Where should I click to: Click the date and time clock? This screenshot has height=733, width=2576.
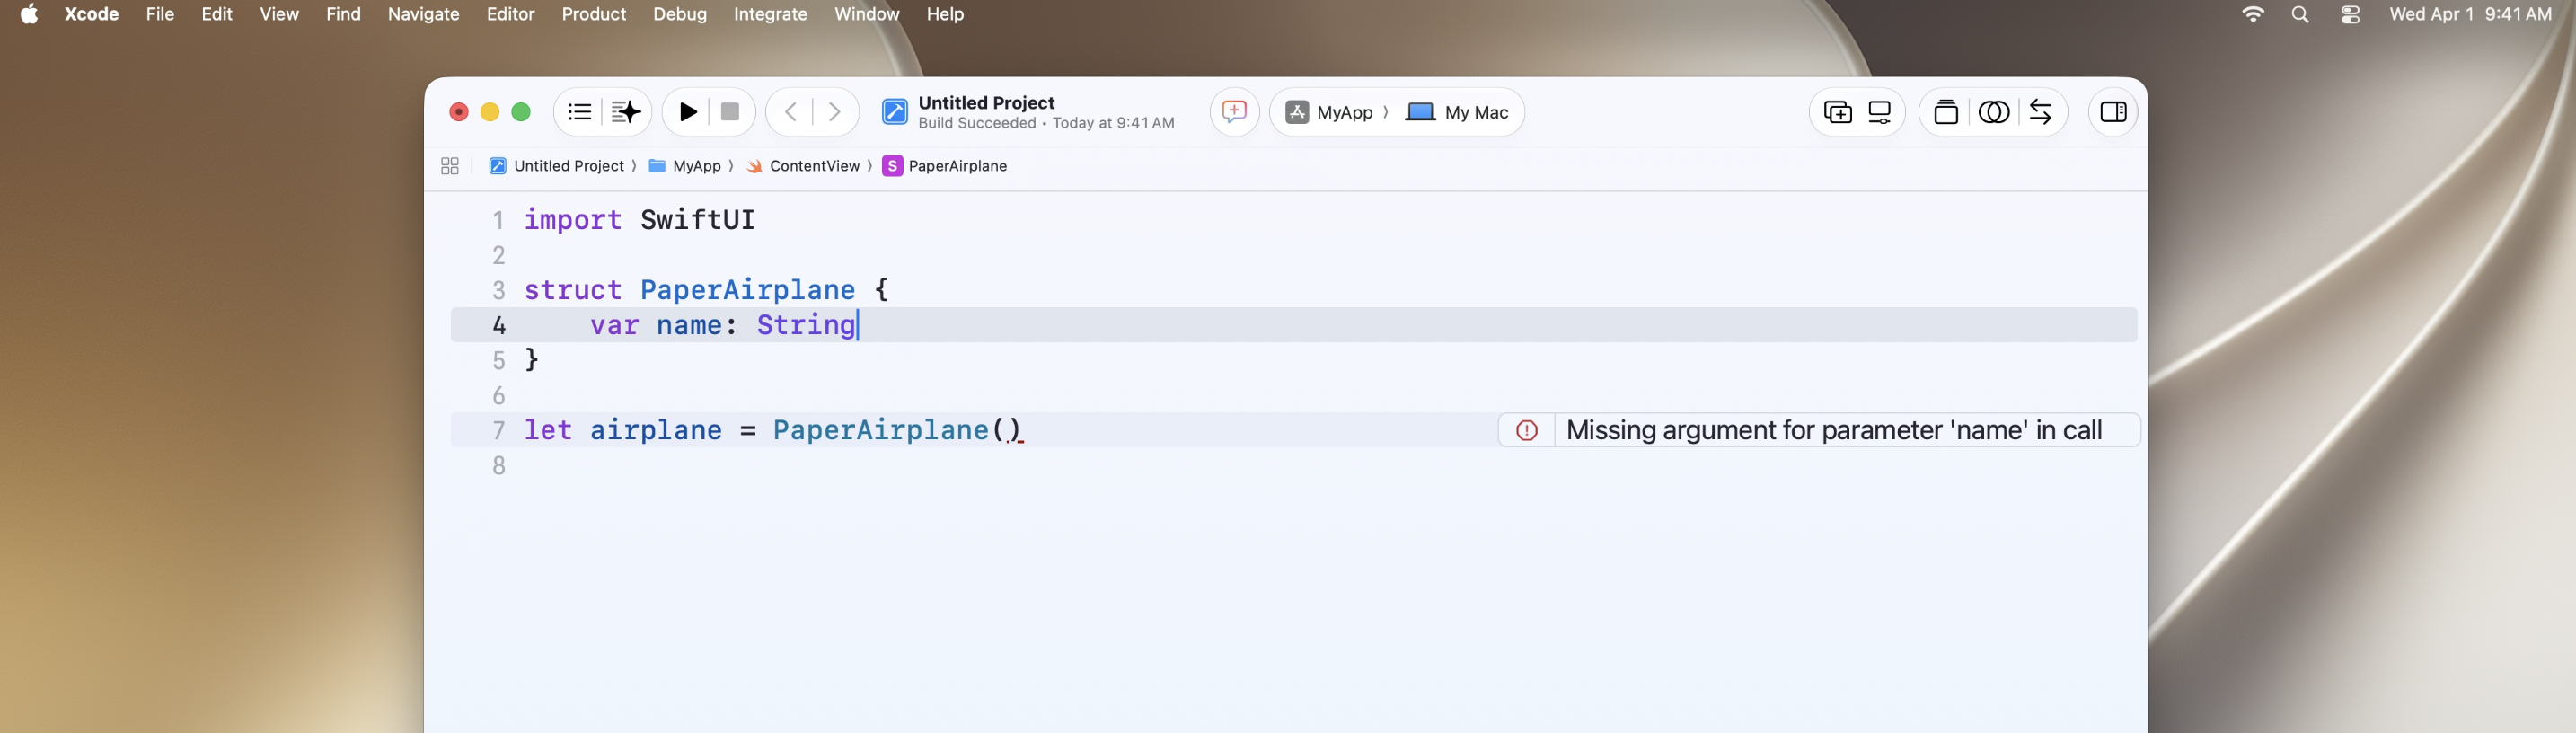(x=2470, y=14)
